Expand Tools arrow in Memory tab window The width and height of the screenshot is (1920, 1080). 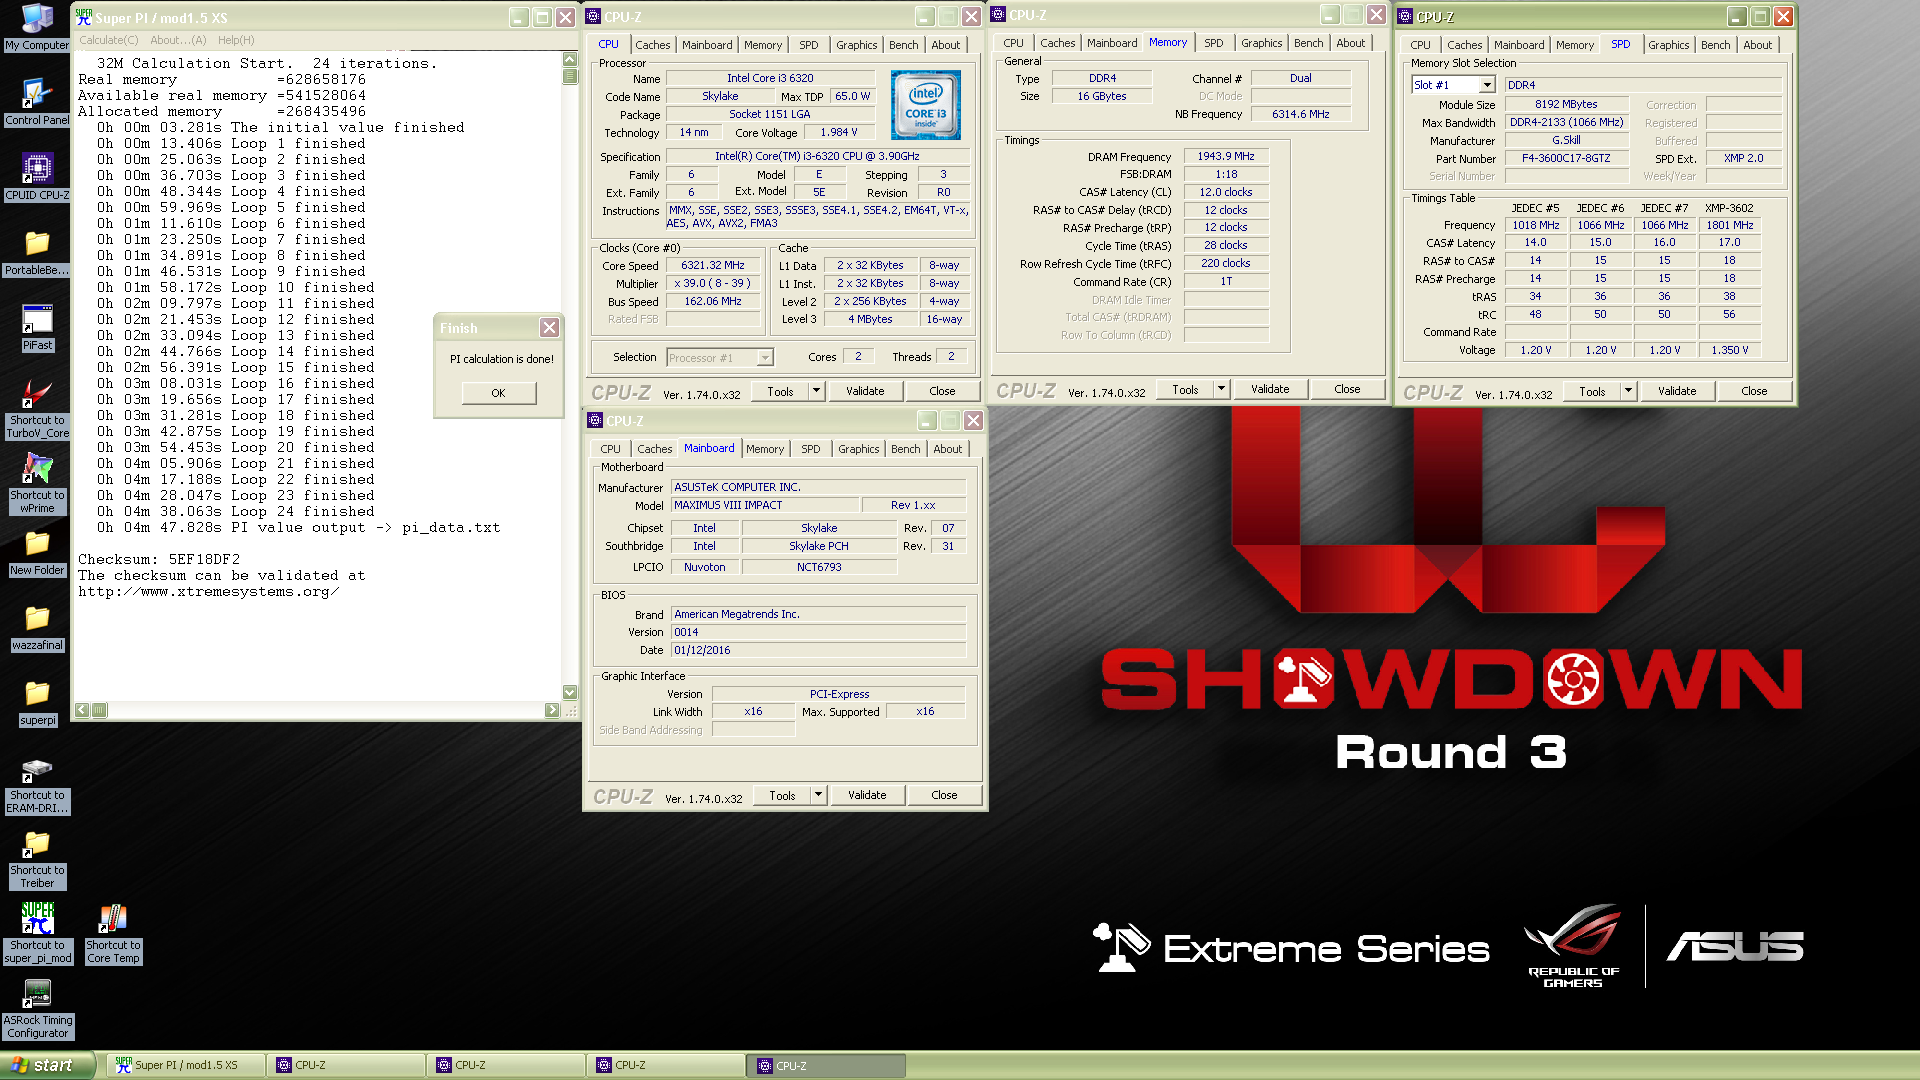(1221, 389)
